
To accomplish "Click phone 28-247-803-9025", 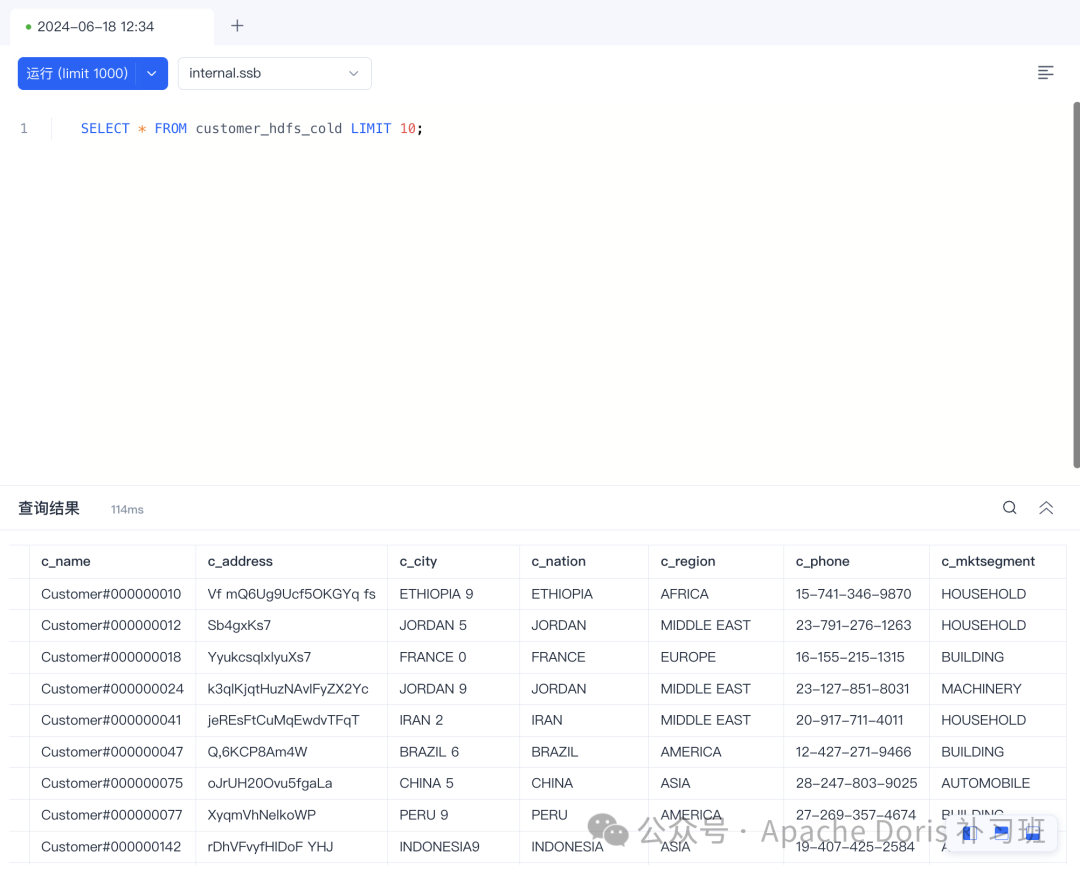I will 856,783.
